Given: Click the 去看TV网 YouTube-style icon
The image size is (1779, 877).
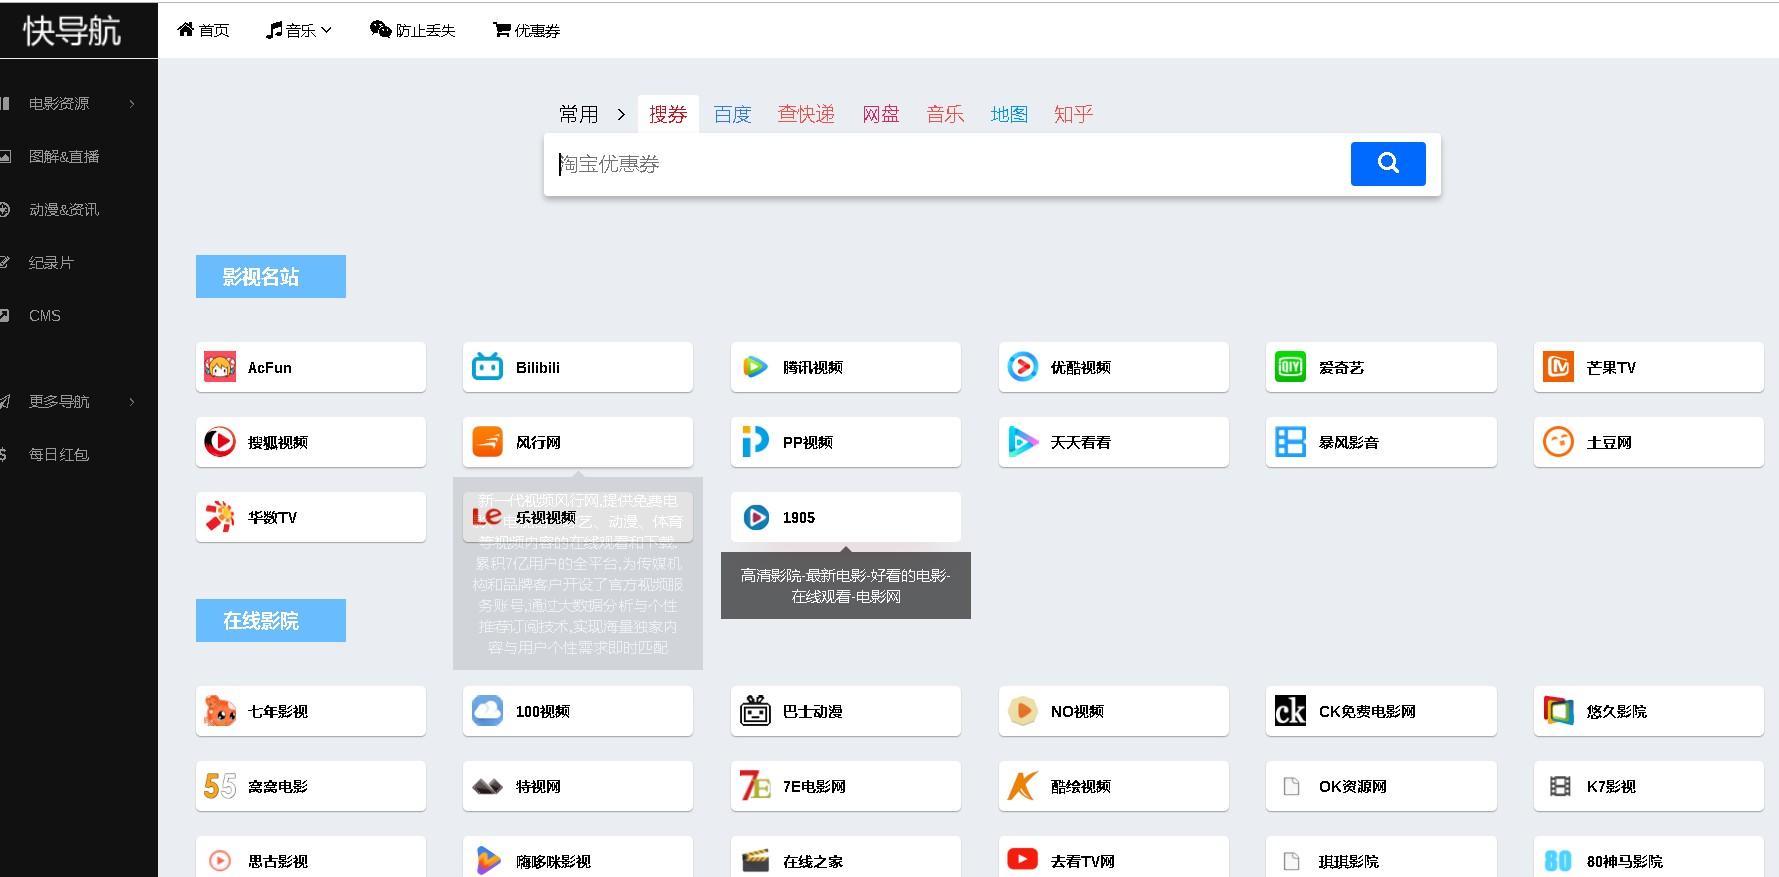Looking at the screenshot, I should pos(1022,859).
